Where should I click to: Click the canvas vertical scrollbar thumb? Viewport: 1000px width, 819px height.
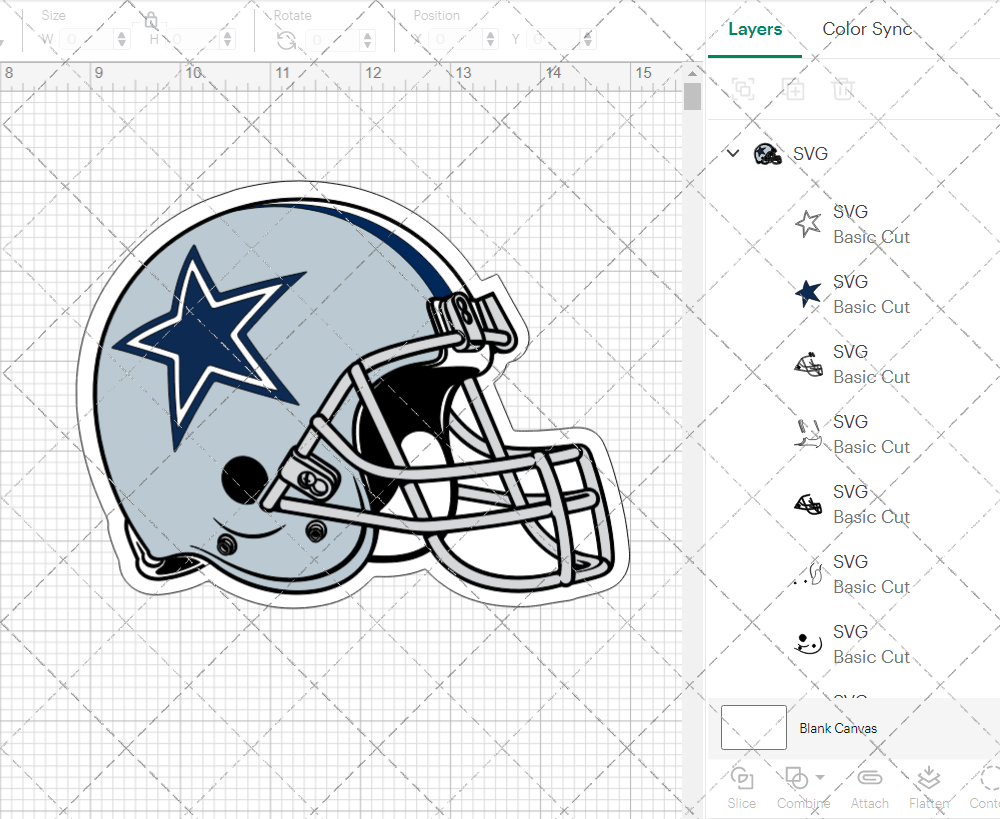[692, 97]
